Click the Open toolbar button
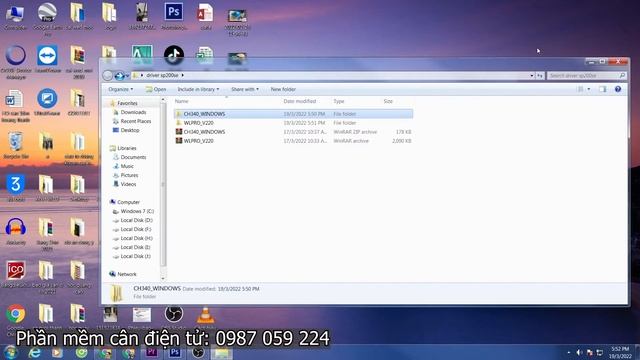The height and width of the screenshot is (360, 640). [156, 89]
